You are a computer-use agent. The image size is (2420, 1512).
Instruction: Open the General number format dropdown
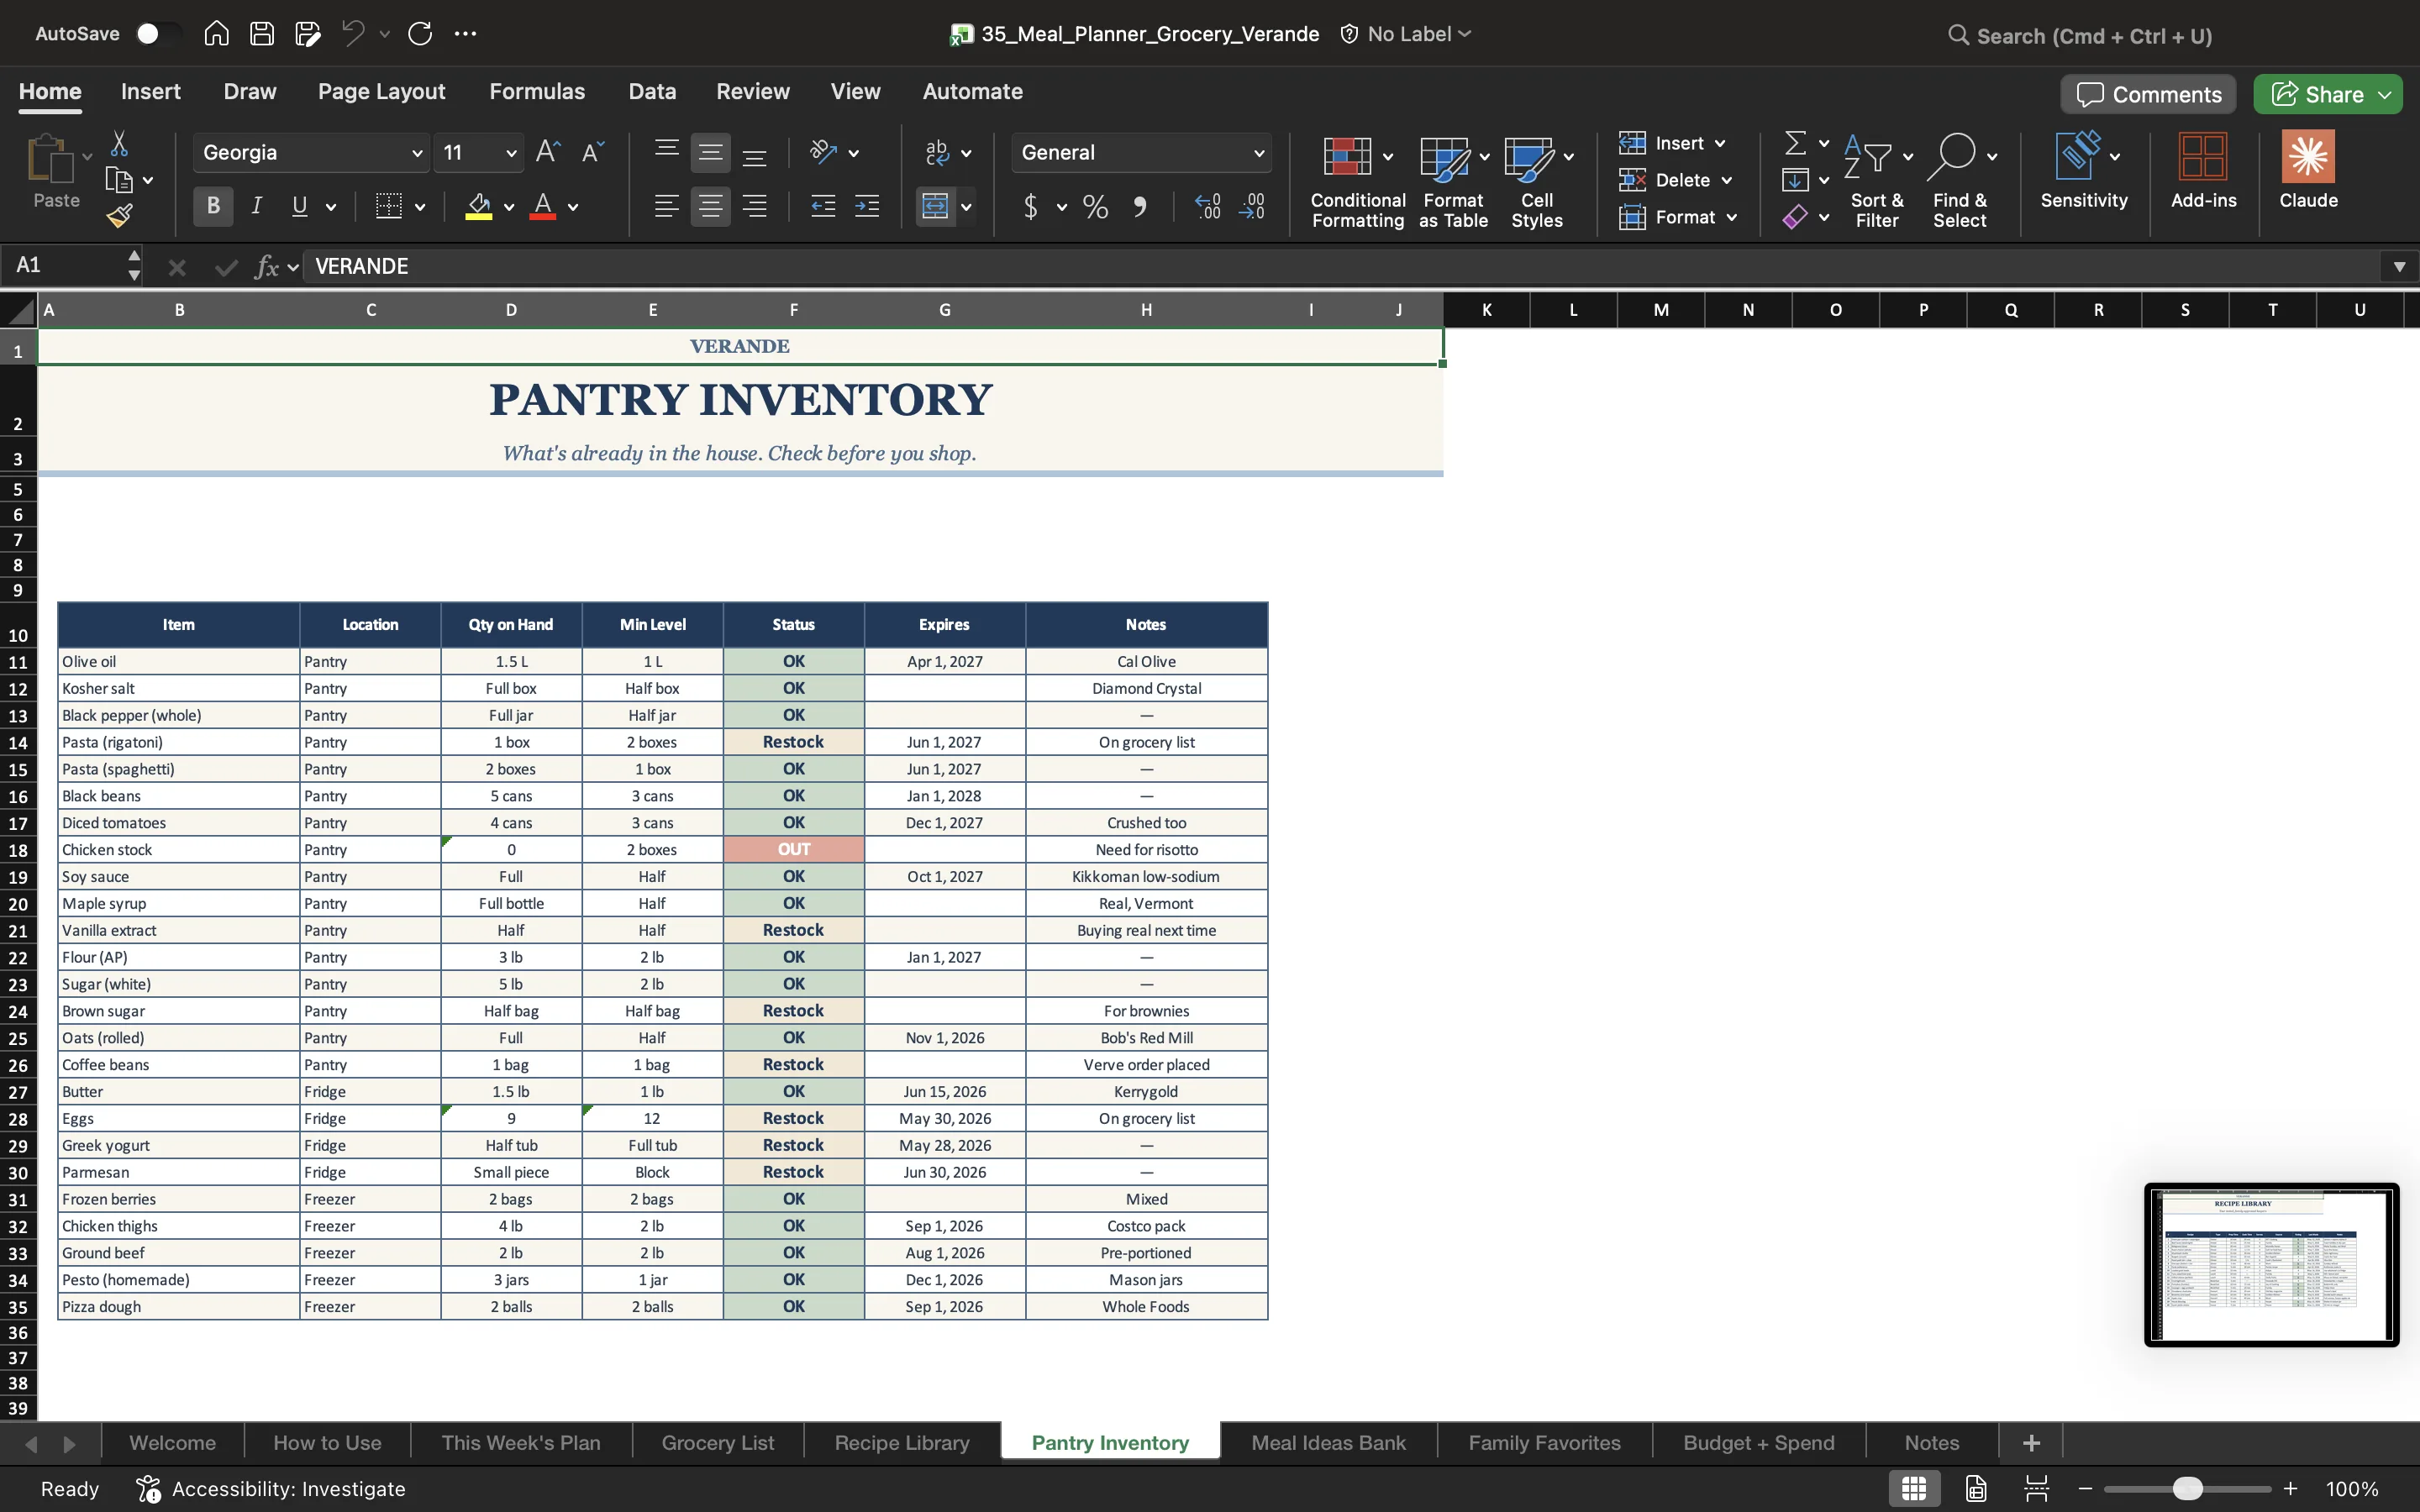(x=1258, y=153)
